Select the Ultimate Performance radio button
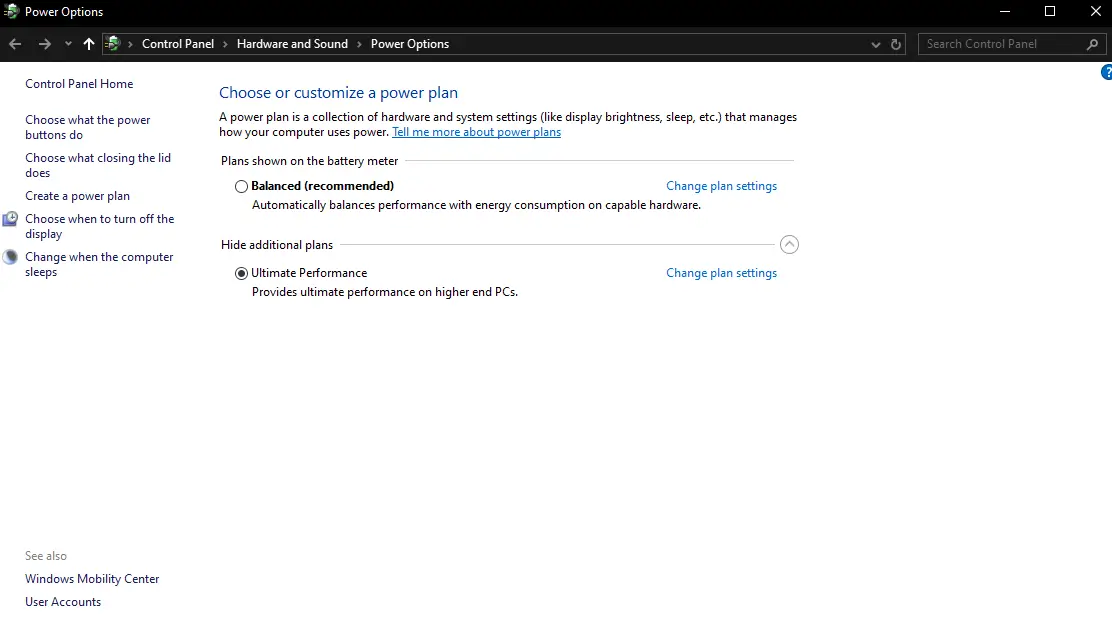Viewport: 1112px width, 618px height. [x=241, y=273]
